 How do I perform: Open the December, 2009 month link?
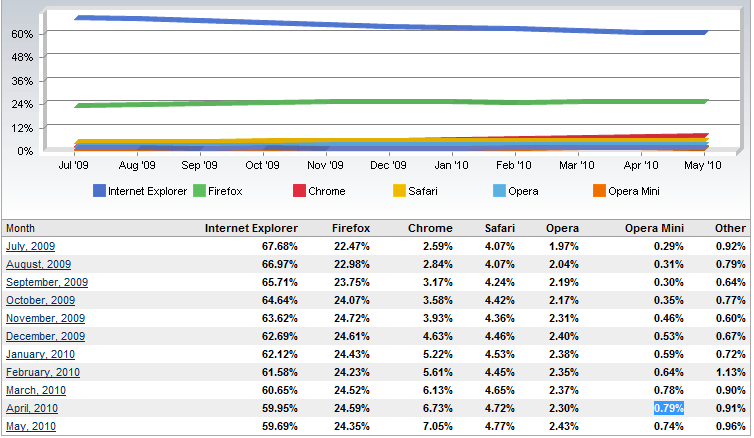pyautogui.click(x=44, y=336)
